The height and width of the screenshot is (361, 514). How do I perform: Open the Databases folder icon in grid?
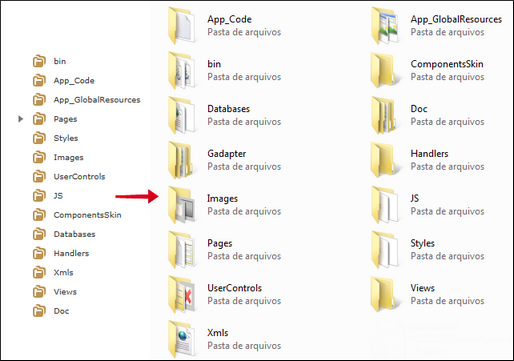coord(182,115)
